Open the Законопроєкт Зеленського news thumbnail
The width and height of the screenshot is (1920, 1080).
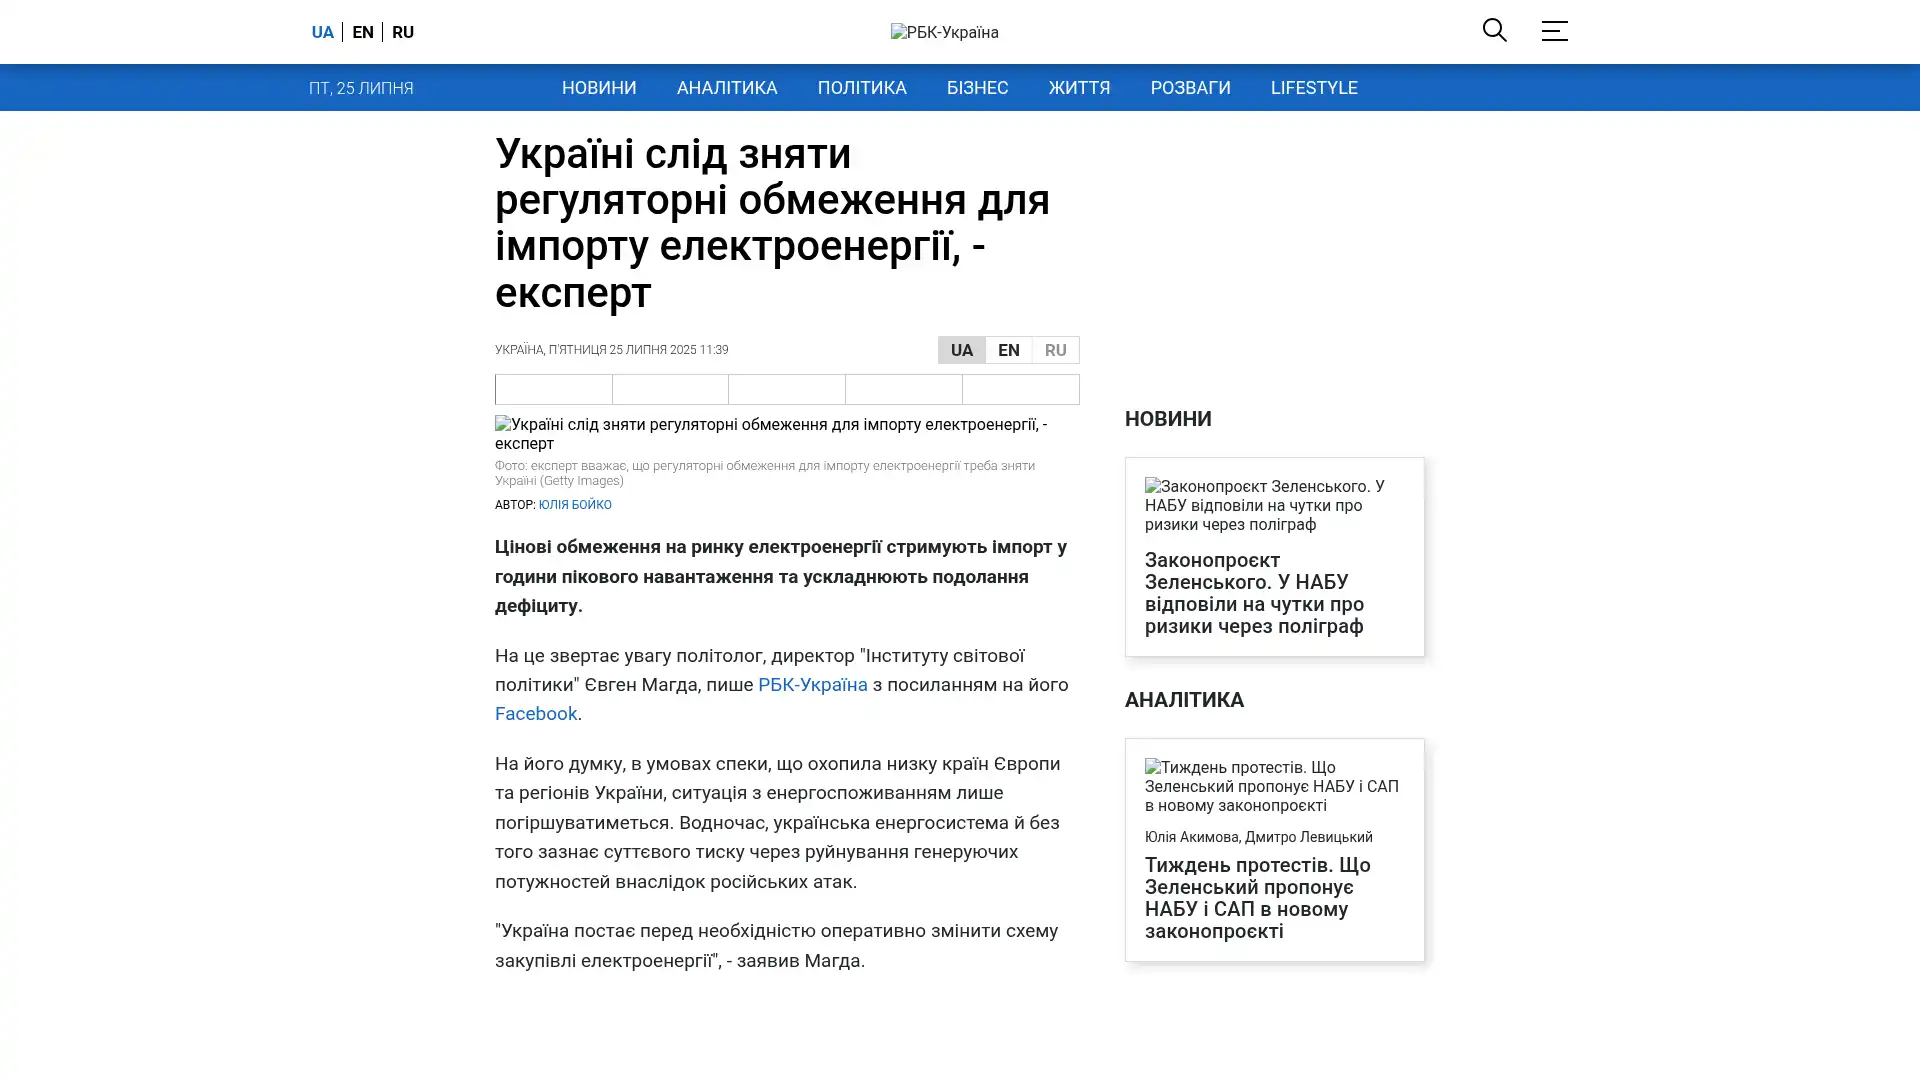pos(1274,505)
